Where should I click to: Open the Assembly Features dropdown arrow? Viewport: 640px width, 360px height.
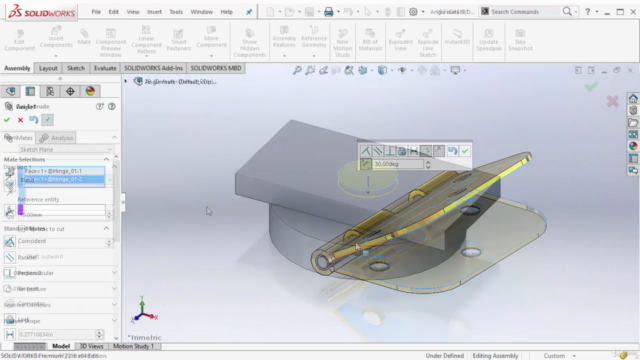pos(284,56)
